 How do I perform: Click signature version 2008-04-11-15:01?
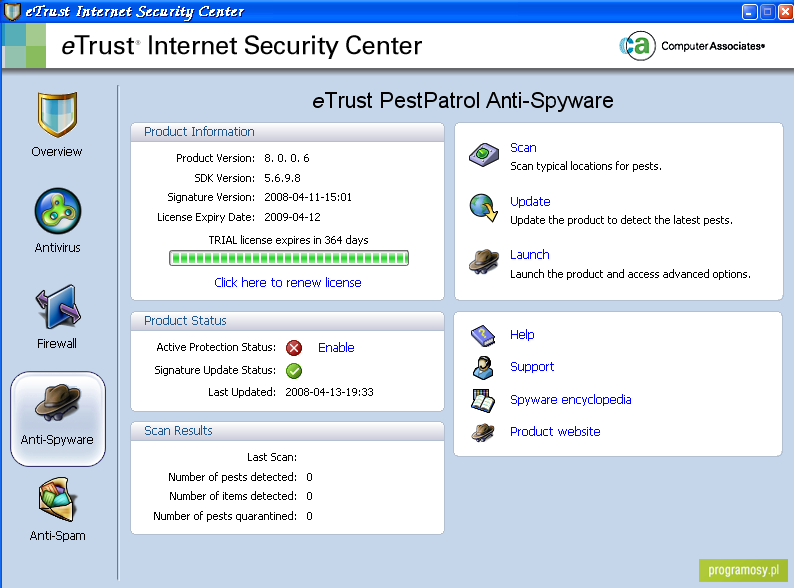308,197
